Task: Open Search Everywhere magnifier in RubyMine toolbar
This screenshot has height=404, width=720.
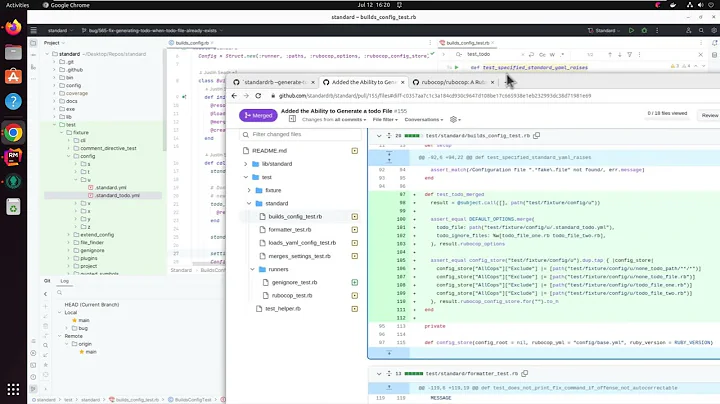Action: point(701,30)
